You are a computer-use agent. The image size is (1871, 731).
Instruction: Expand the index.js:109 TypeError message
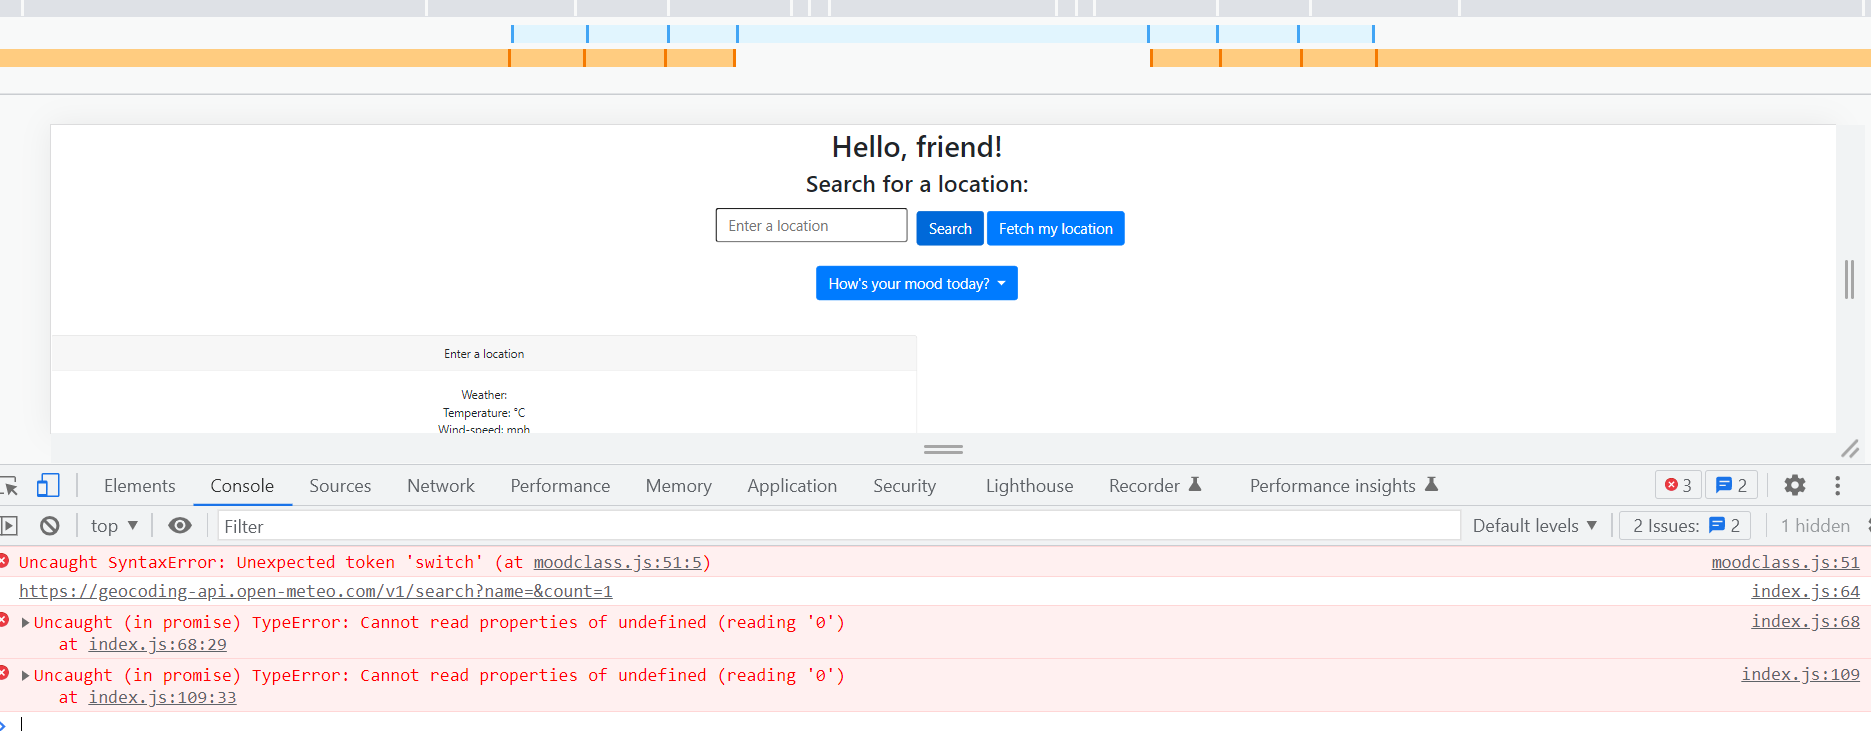26,675
